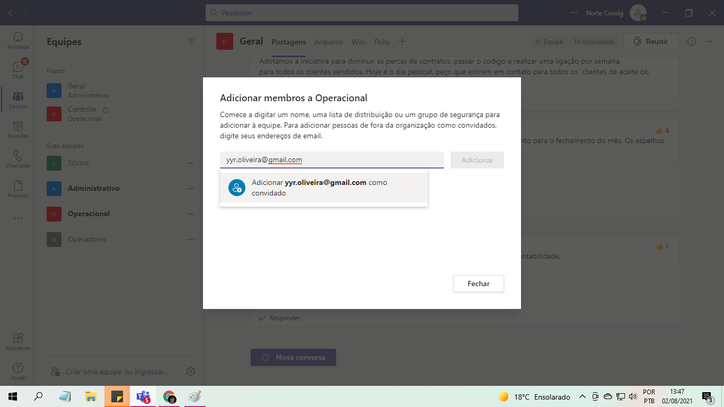Open more options for Operacional team
This screenshot has height=407, width=724.
click(191, 214)
